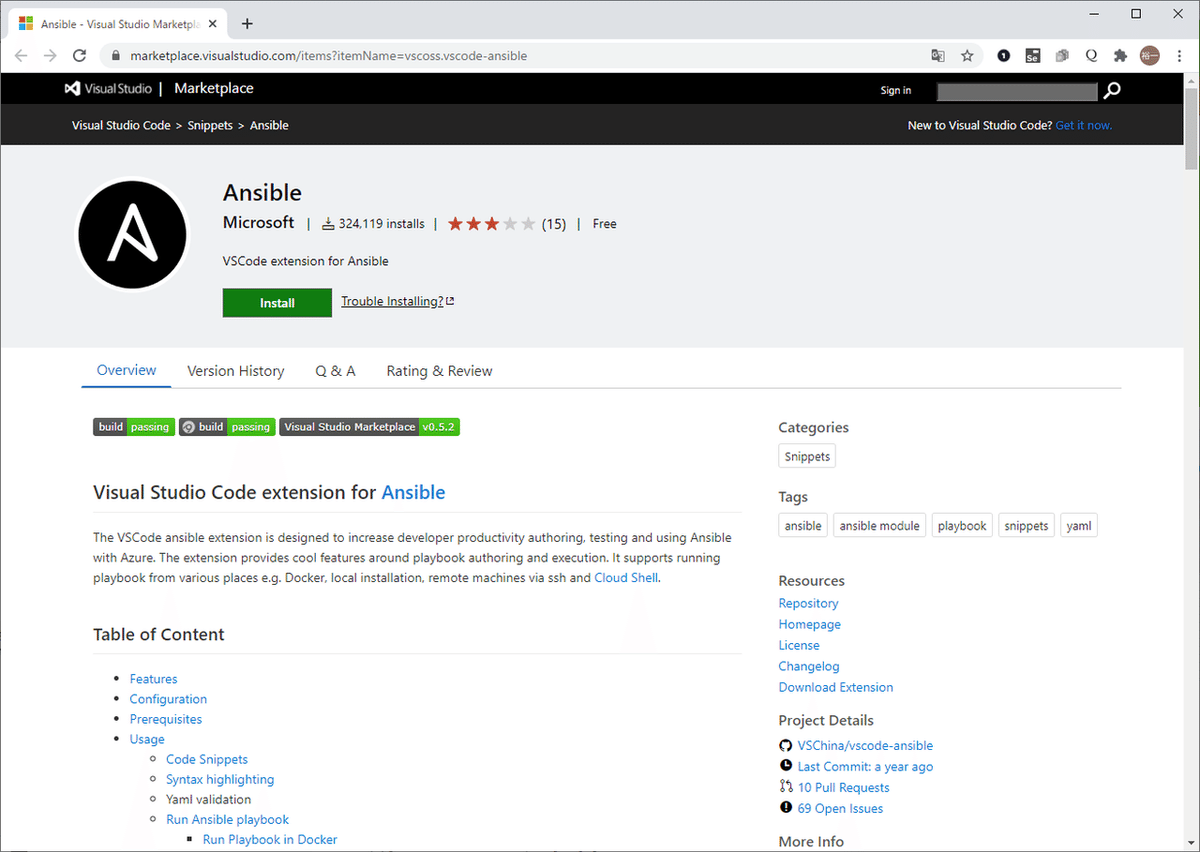Open the Get it now link
This screenshot has height=852, width=1200.
tap(1084, 126)
